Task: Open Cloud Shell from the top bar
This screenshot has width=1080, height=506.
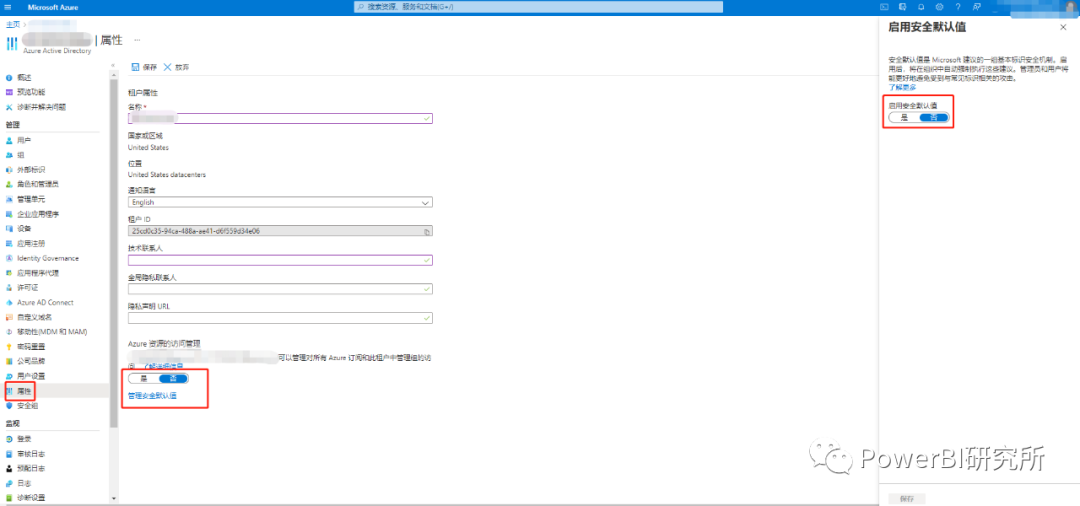Action: tap(884, 7)
